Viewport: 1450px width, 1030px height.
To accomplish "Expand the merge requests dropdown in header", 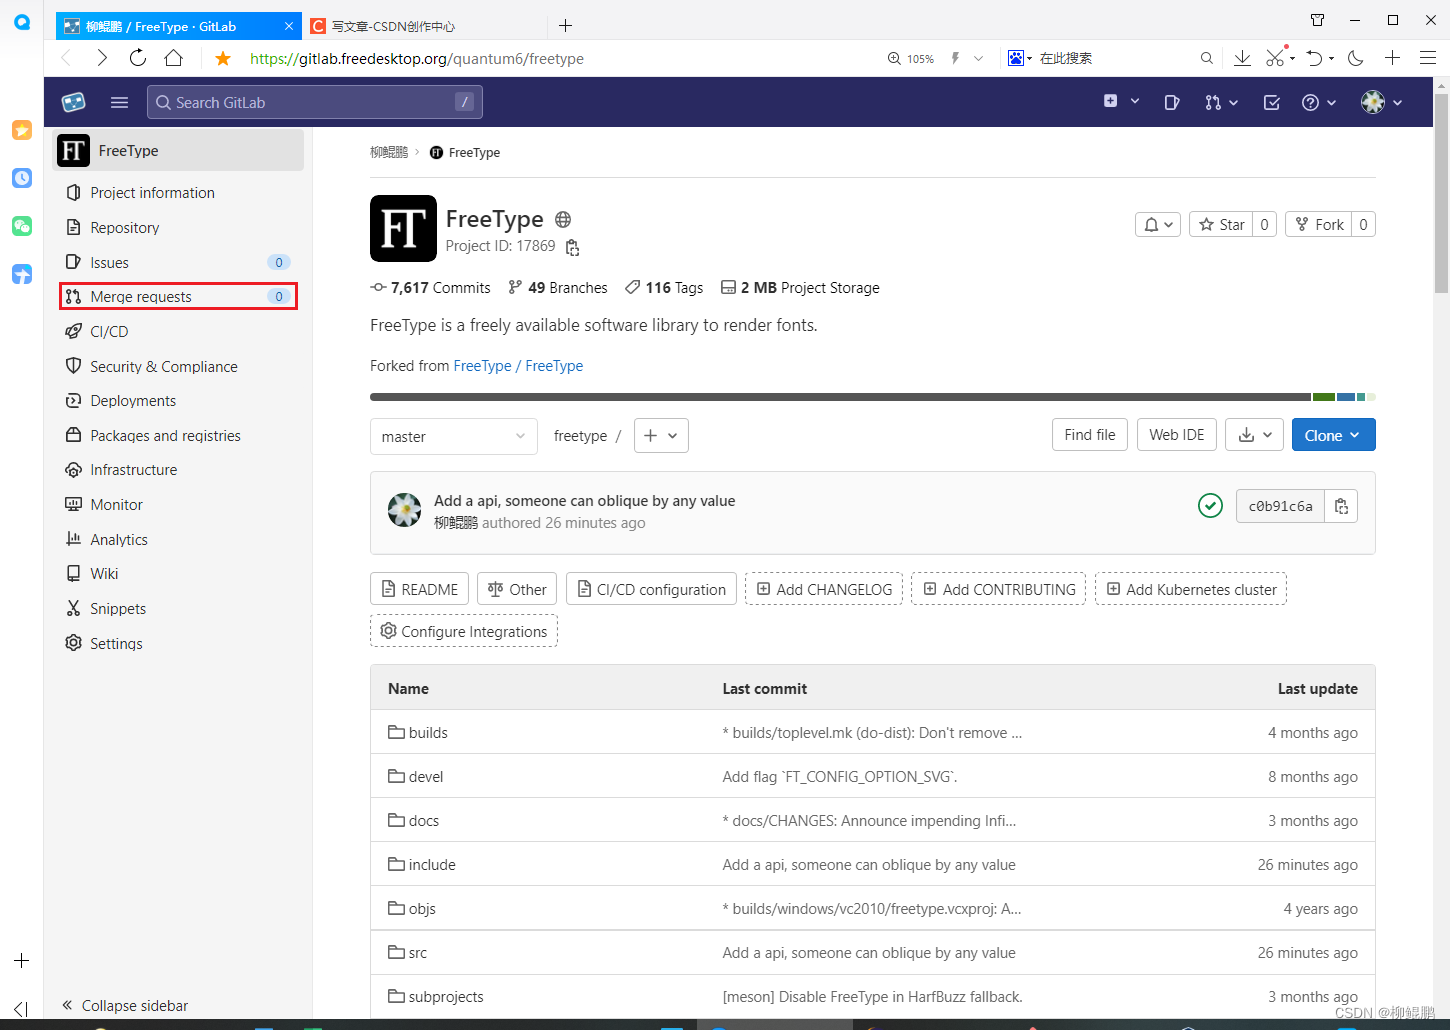I will click(1221, 102).
